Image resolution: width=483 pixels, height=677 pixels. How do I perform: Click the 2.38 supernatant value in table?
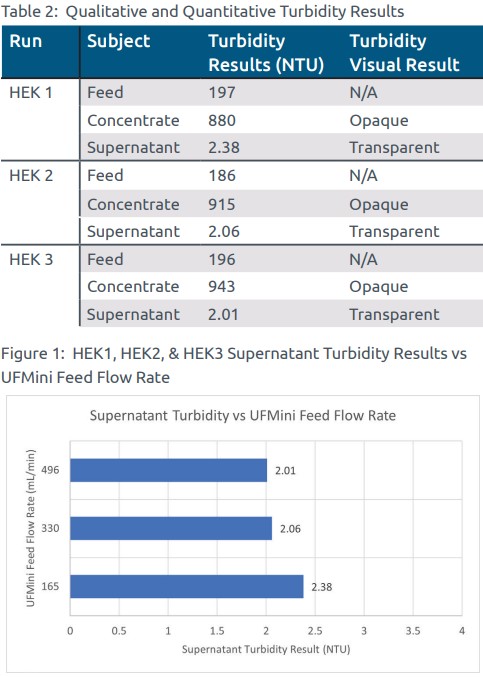(224, 148)
